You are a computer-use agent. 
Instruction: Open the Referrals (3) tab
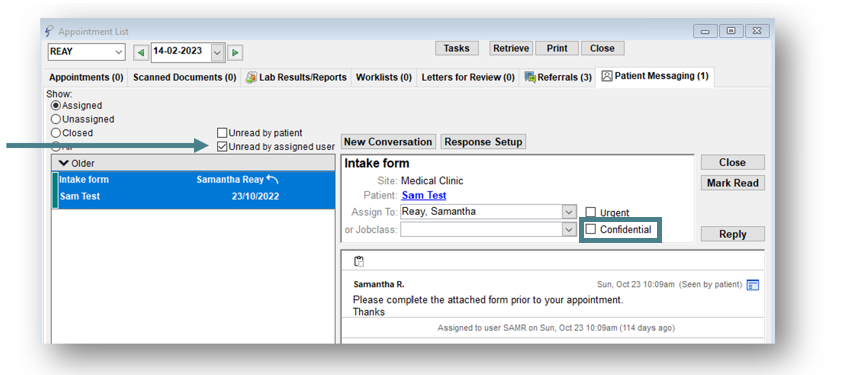557,78
